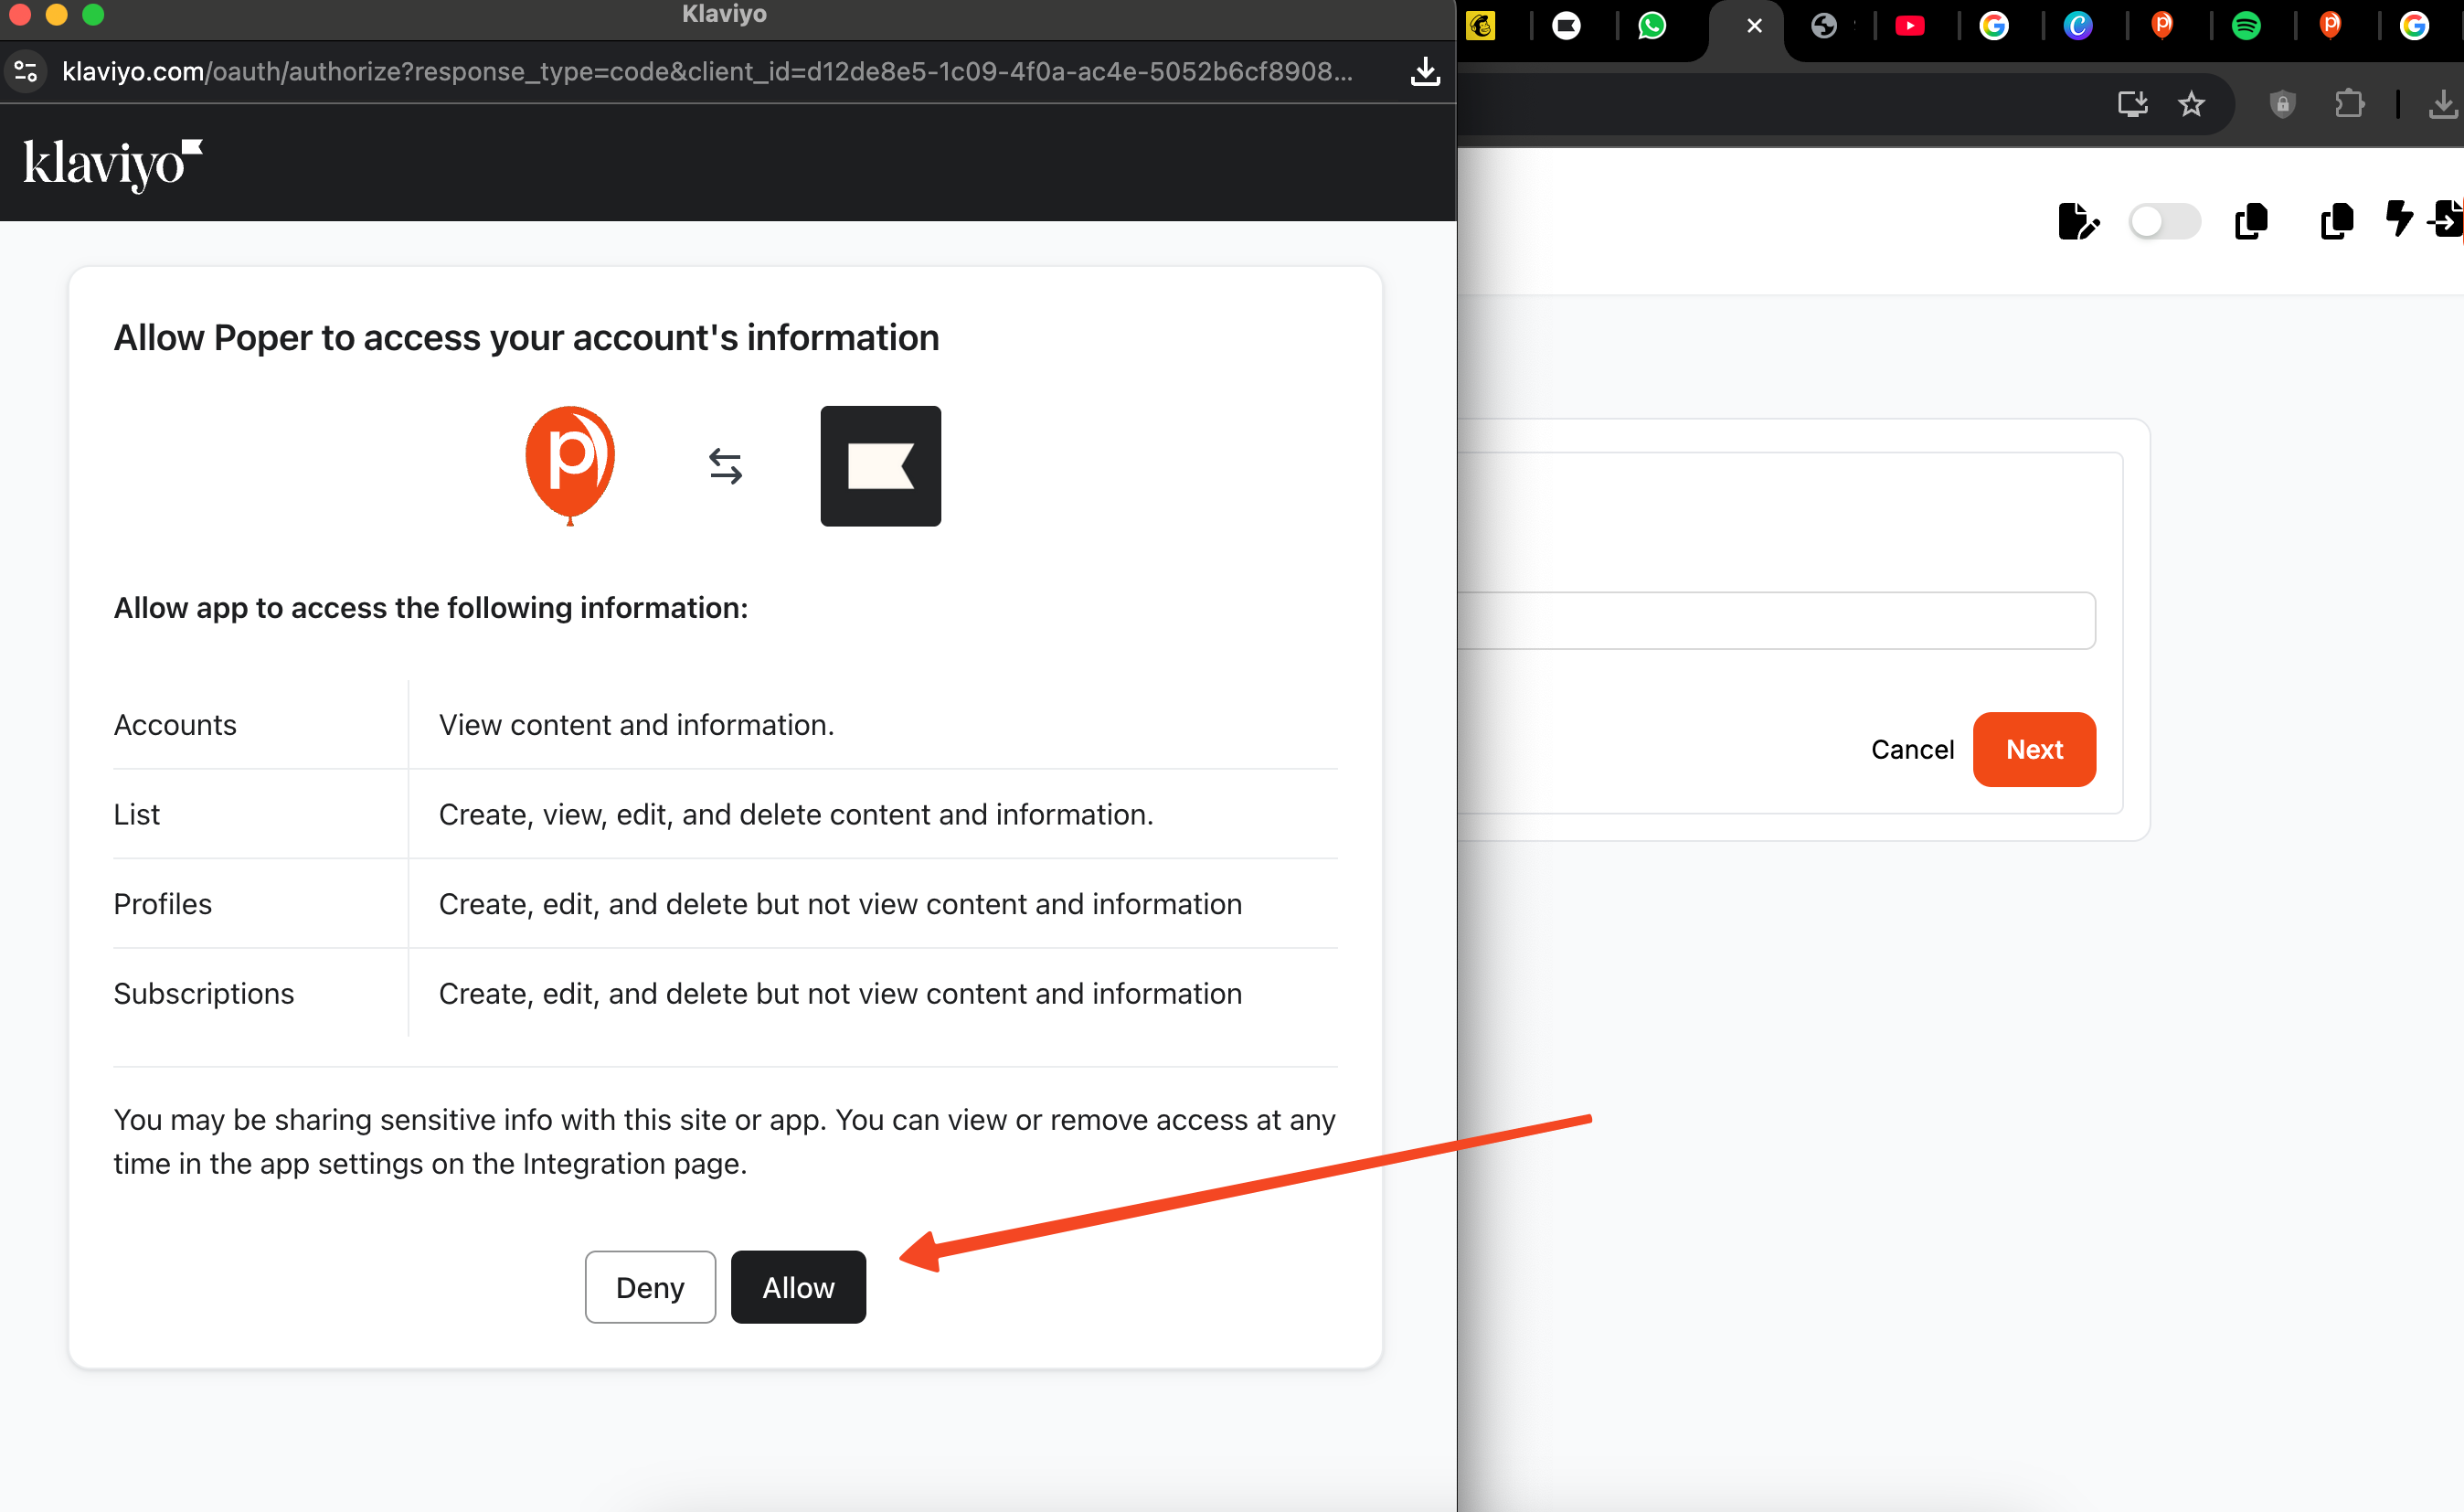Screen dimensions: 2464x1512
Task: Switch to the last Google browser tab
Action: [2414, 26]
